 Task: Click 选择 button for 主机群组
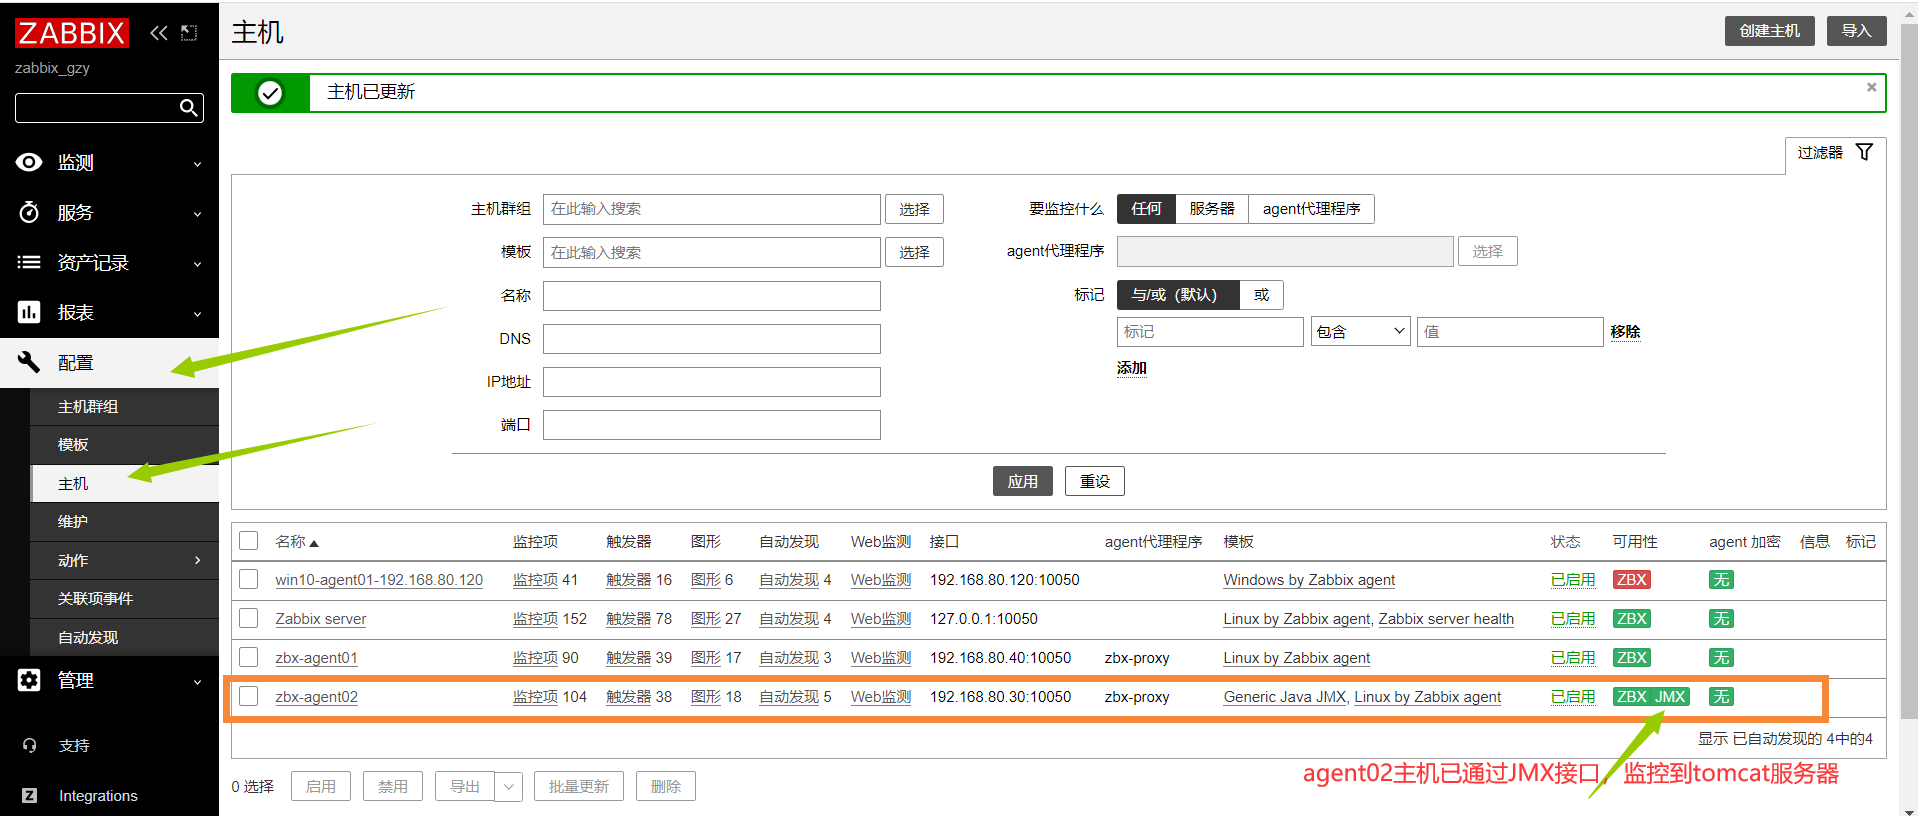pyautogui.click(x=914, y=209)
